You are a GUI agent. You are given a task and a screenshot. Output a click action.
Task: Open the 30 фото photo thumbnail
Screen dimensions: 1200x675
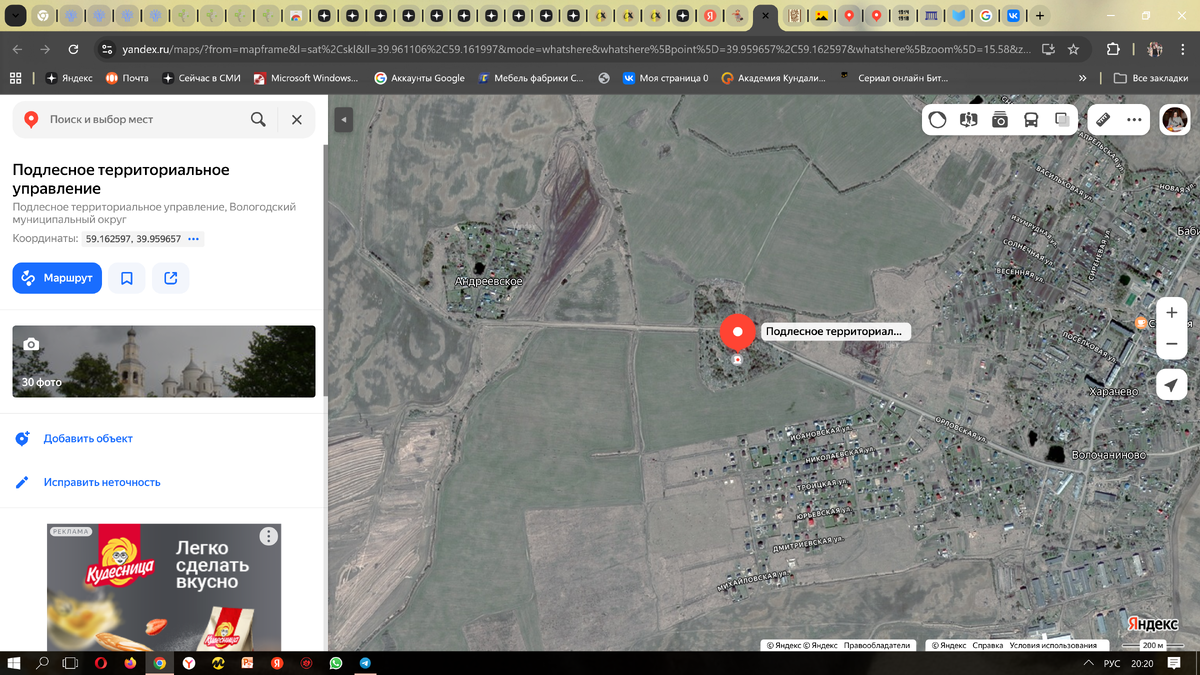pyautogui.click(x=164, y=361)
